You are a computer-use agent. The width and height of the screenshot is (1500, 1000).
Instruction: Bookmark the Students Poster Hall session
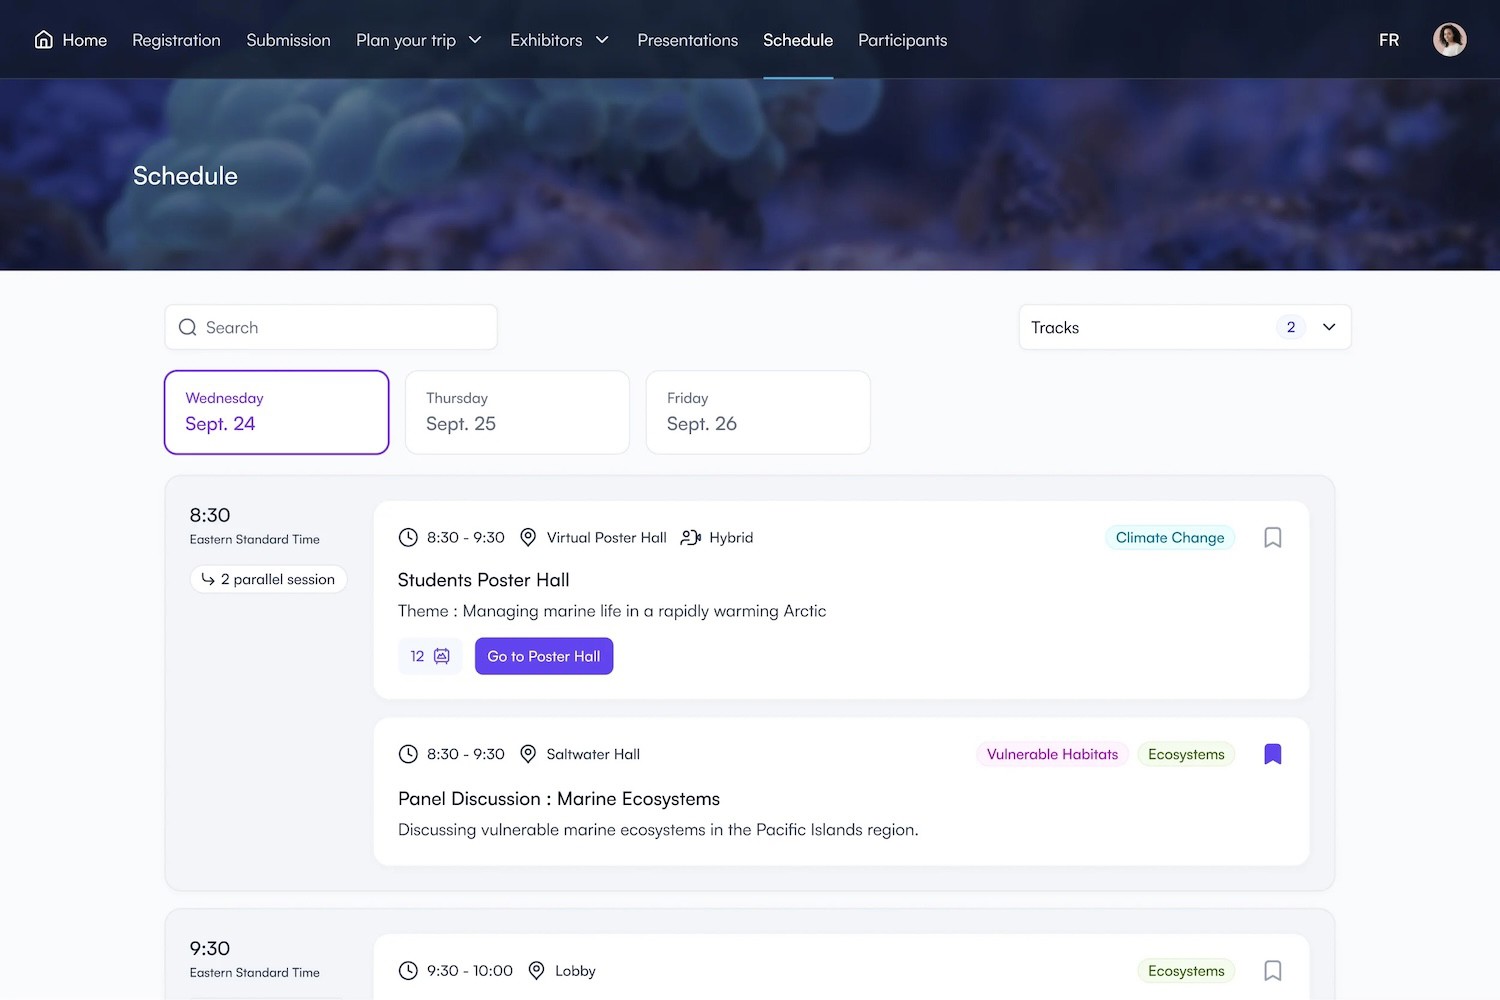pyautogui.click(x=1272, y=538)
